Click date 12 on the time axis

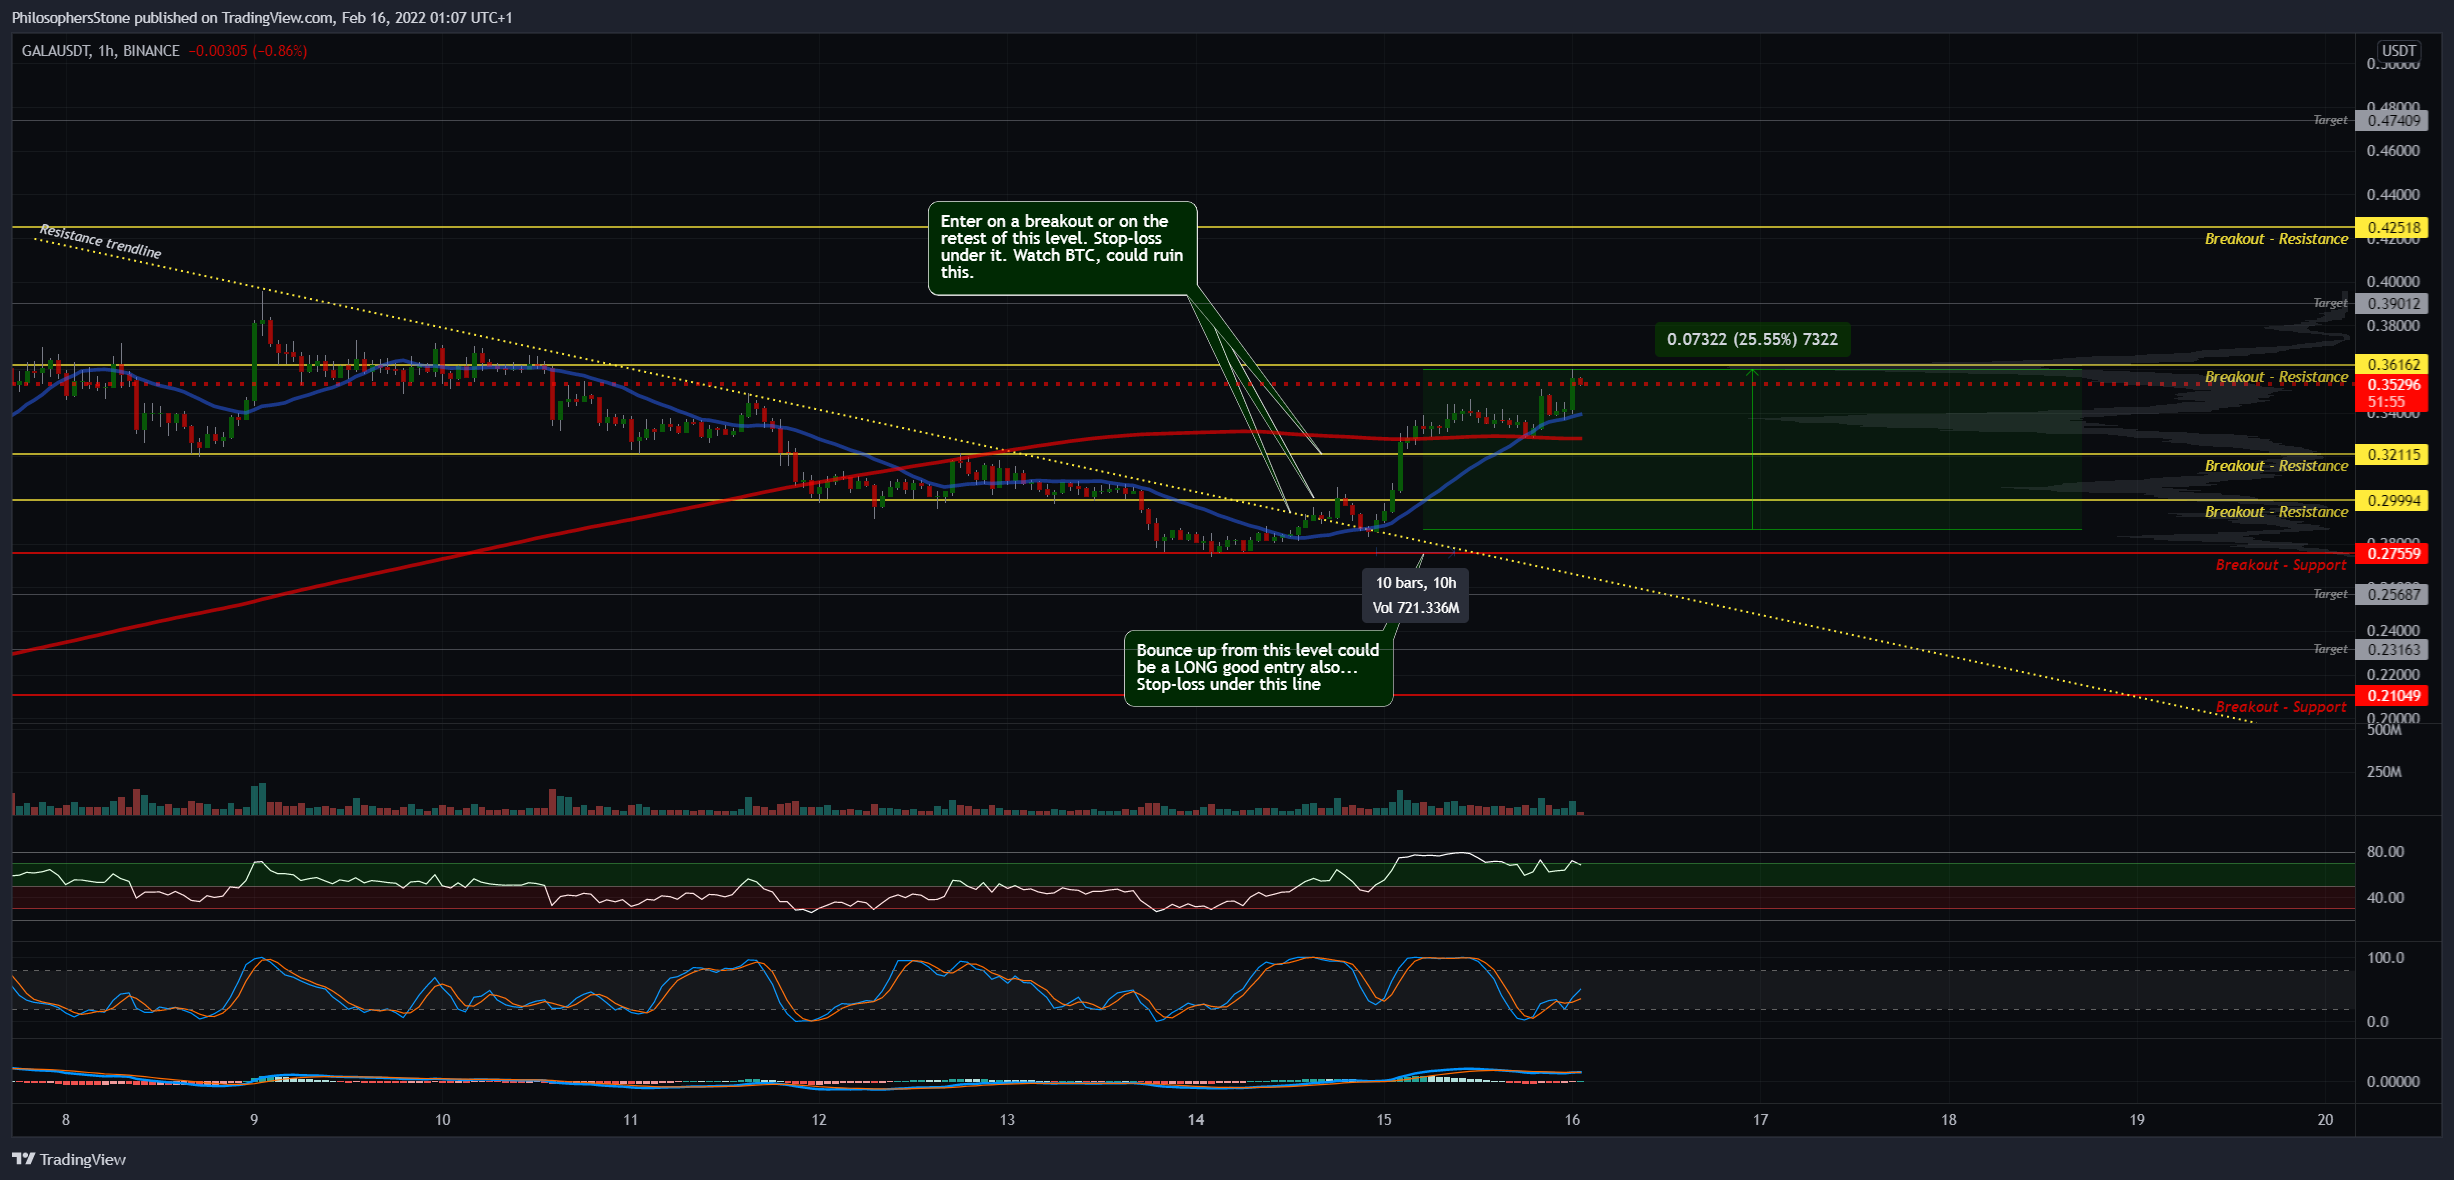point(819,1119)
